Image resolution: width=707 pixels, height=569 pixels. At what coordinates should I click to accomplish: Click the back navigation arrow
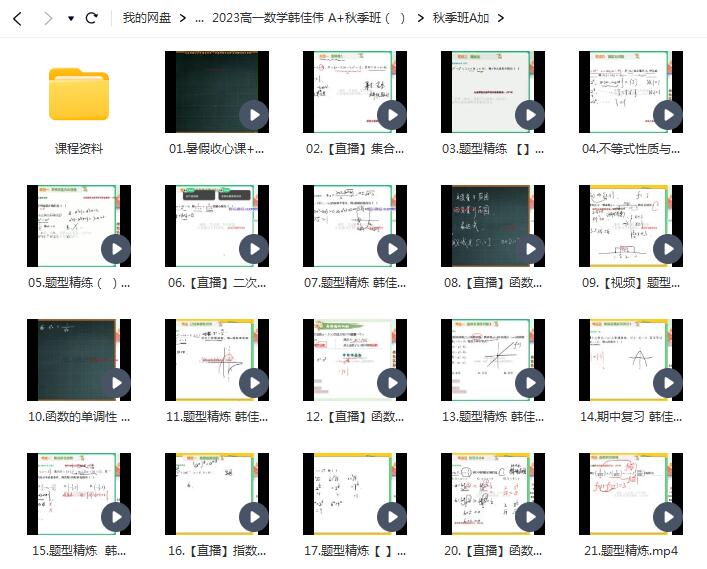click(x=18, y=18)
